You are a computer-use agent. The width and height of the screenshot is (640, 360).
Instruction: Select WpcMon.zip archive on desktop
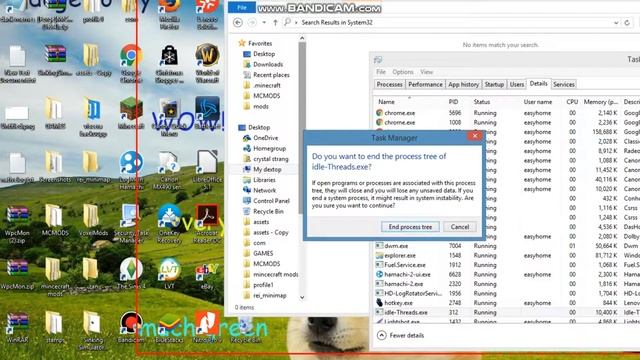[x=17, y=274]
